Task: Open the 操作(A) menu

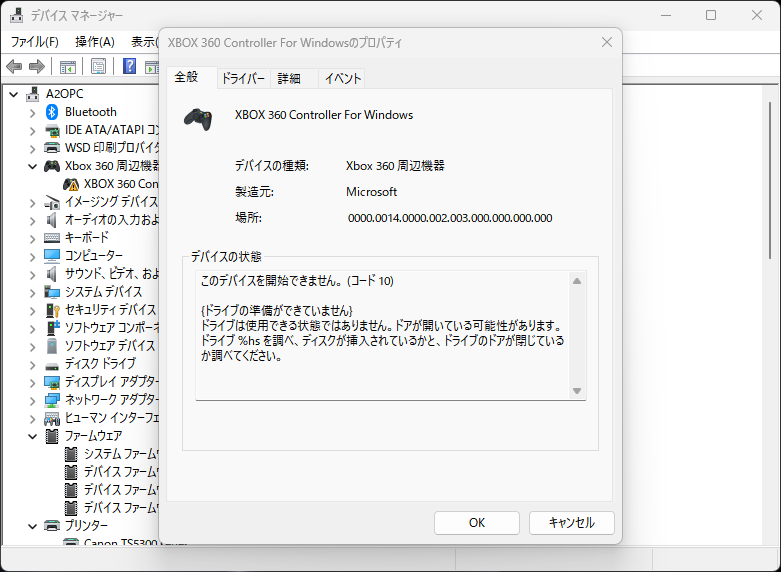Action: click(x=95, y=42)
